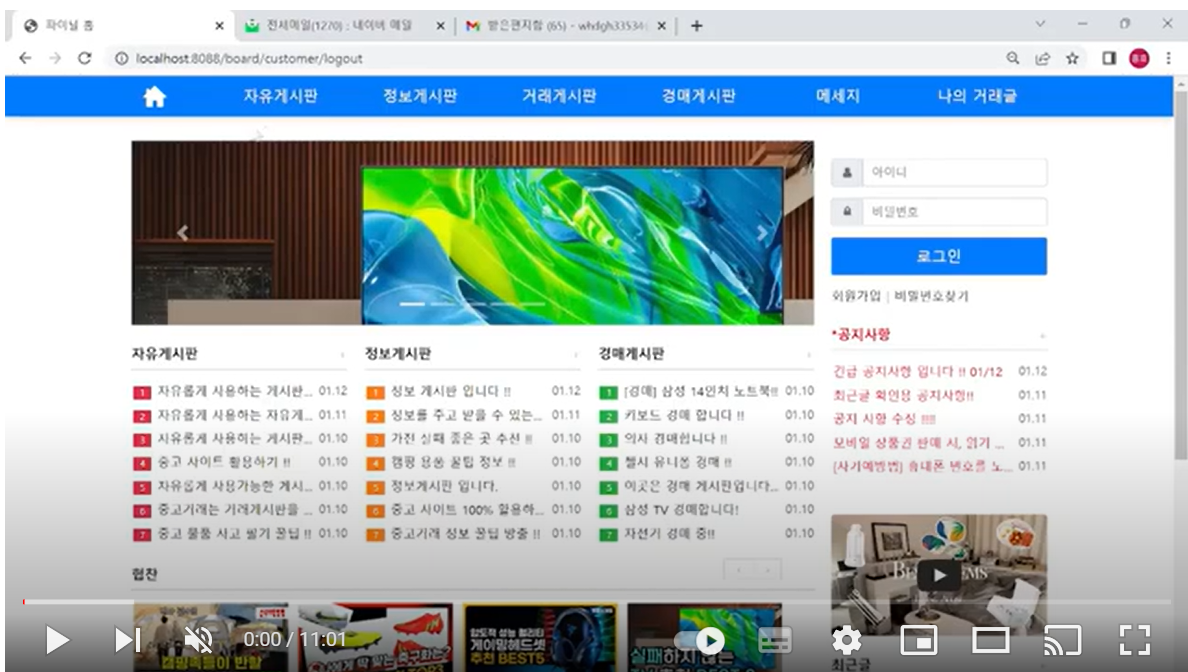Open '중고 사이트 활용하기 !!' post
The height and width of the screenshot is (672, 1188).
(224, 462)
